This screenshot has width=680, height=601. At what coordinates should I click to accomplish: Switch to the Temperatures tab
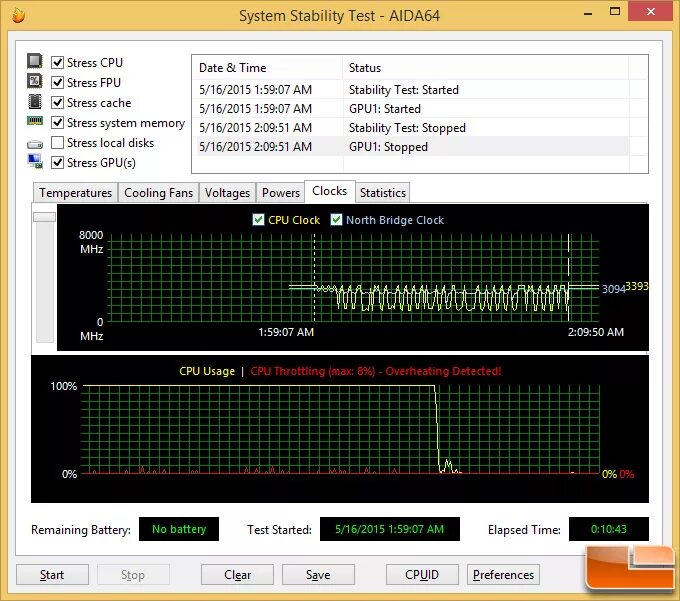[x=75, y=193]
